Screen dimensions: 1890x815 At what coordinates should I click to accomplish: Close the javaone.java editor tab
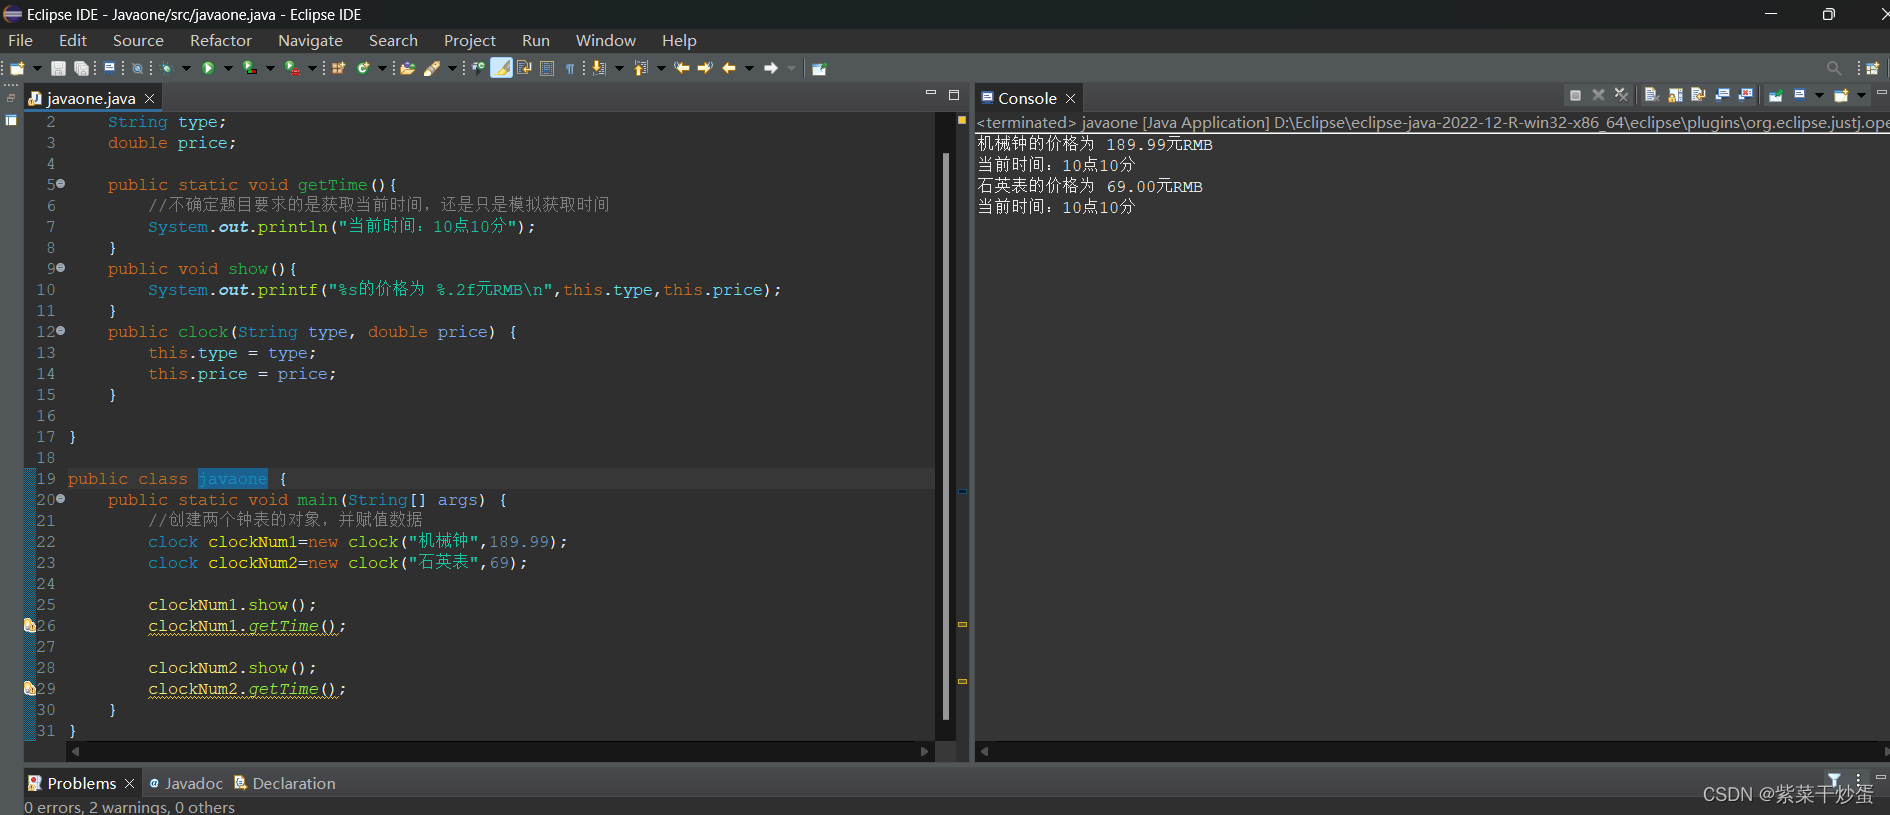coord(149,98)
